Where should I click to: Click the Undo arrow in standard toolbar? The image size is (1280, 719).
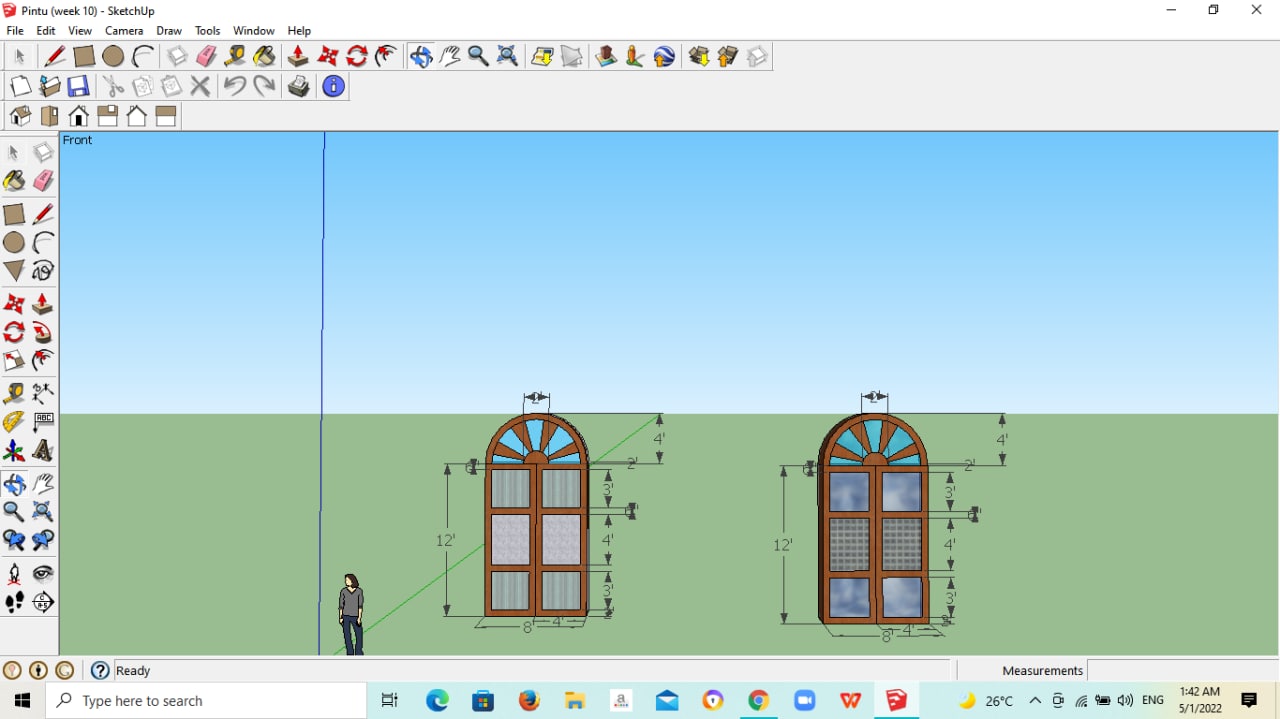pyautogui.click(x=234, y=87)
